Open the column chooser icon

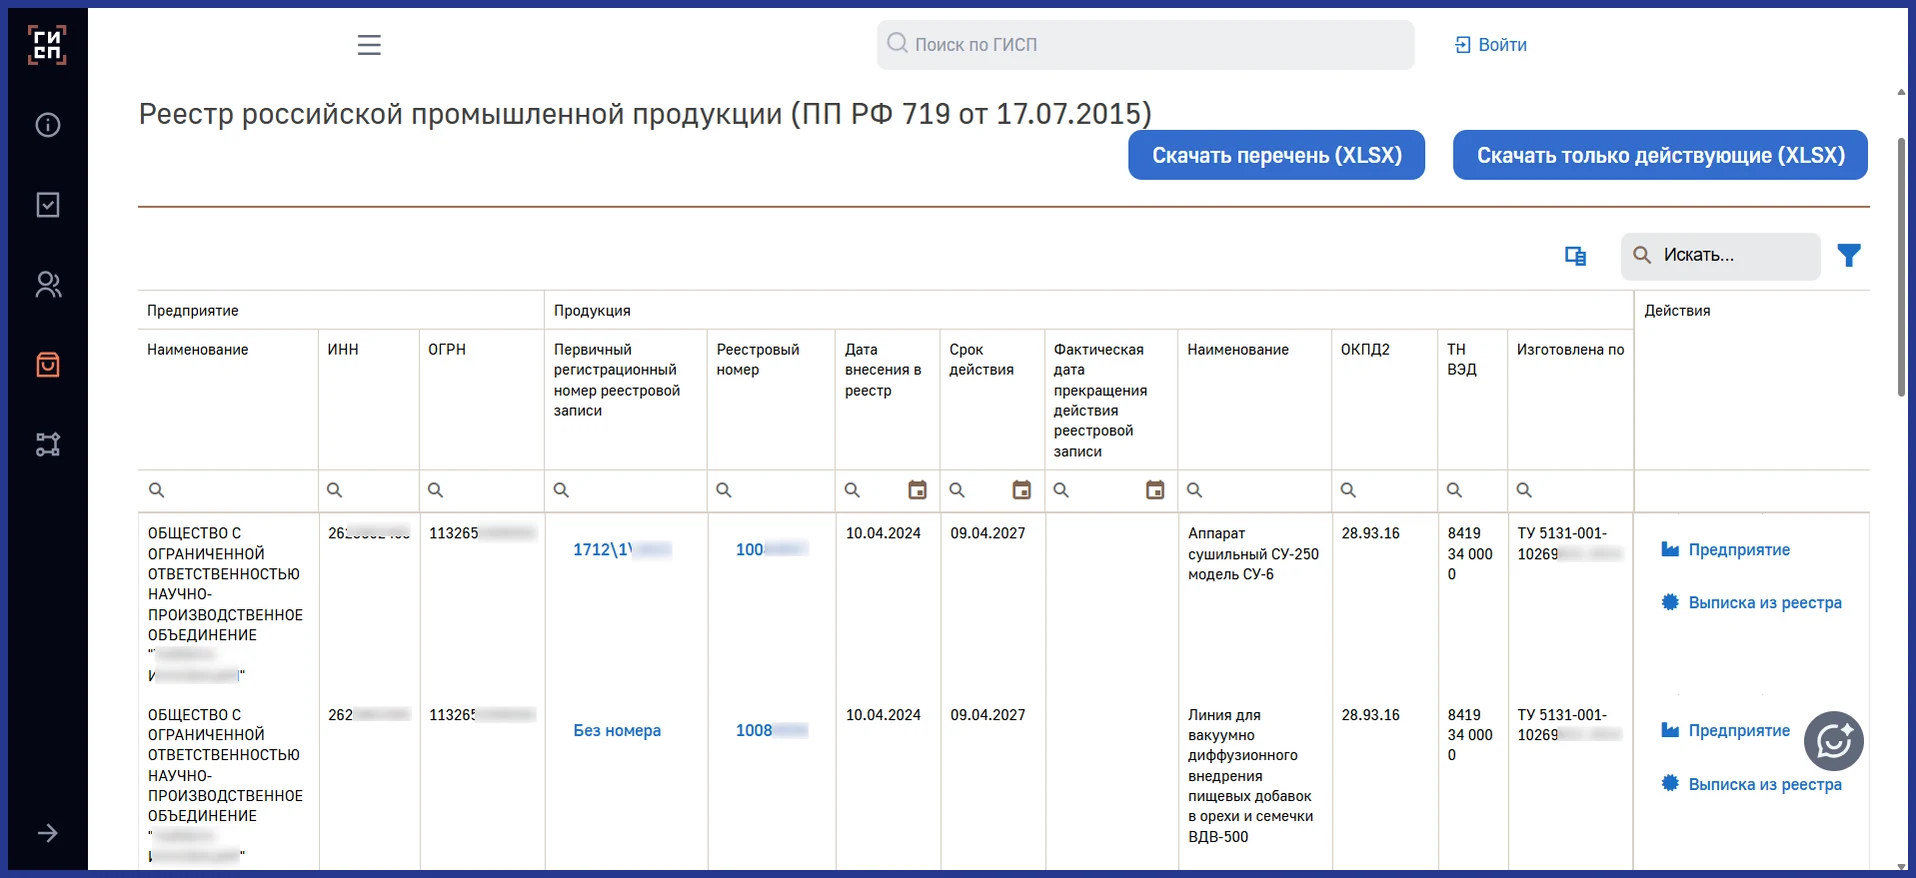pyautogui.click(x=1576, y=256)
